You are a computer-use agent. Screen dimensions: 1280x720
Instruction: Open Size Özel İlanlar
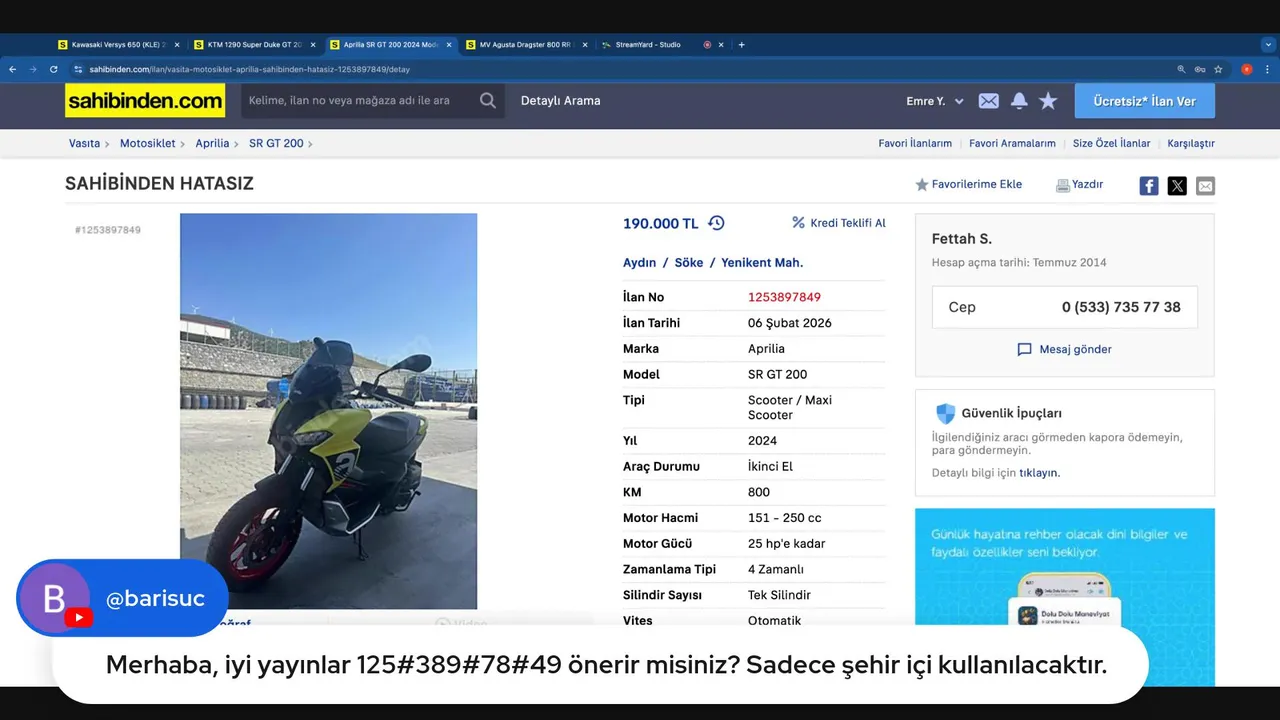point(1111,143)
